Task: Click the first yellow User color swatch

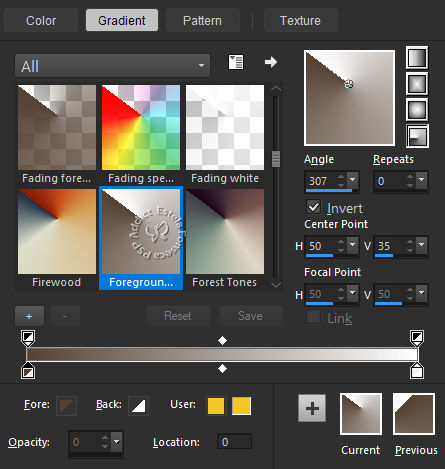Action: 216,406
